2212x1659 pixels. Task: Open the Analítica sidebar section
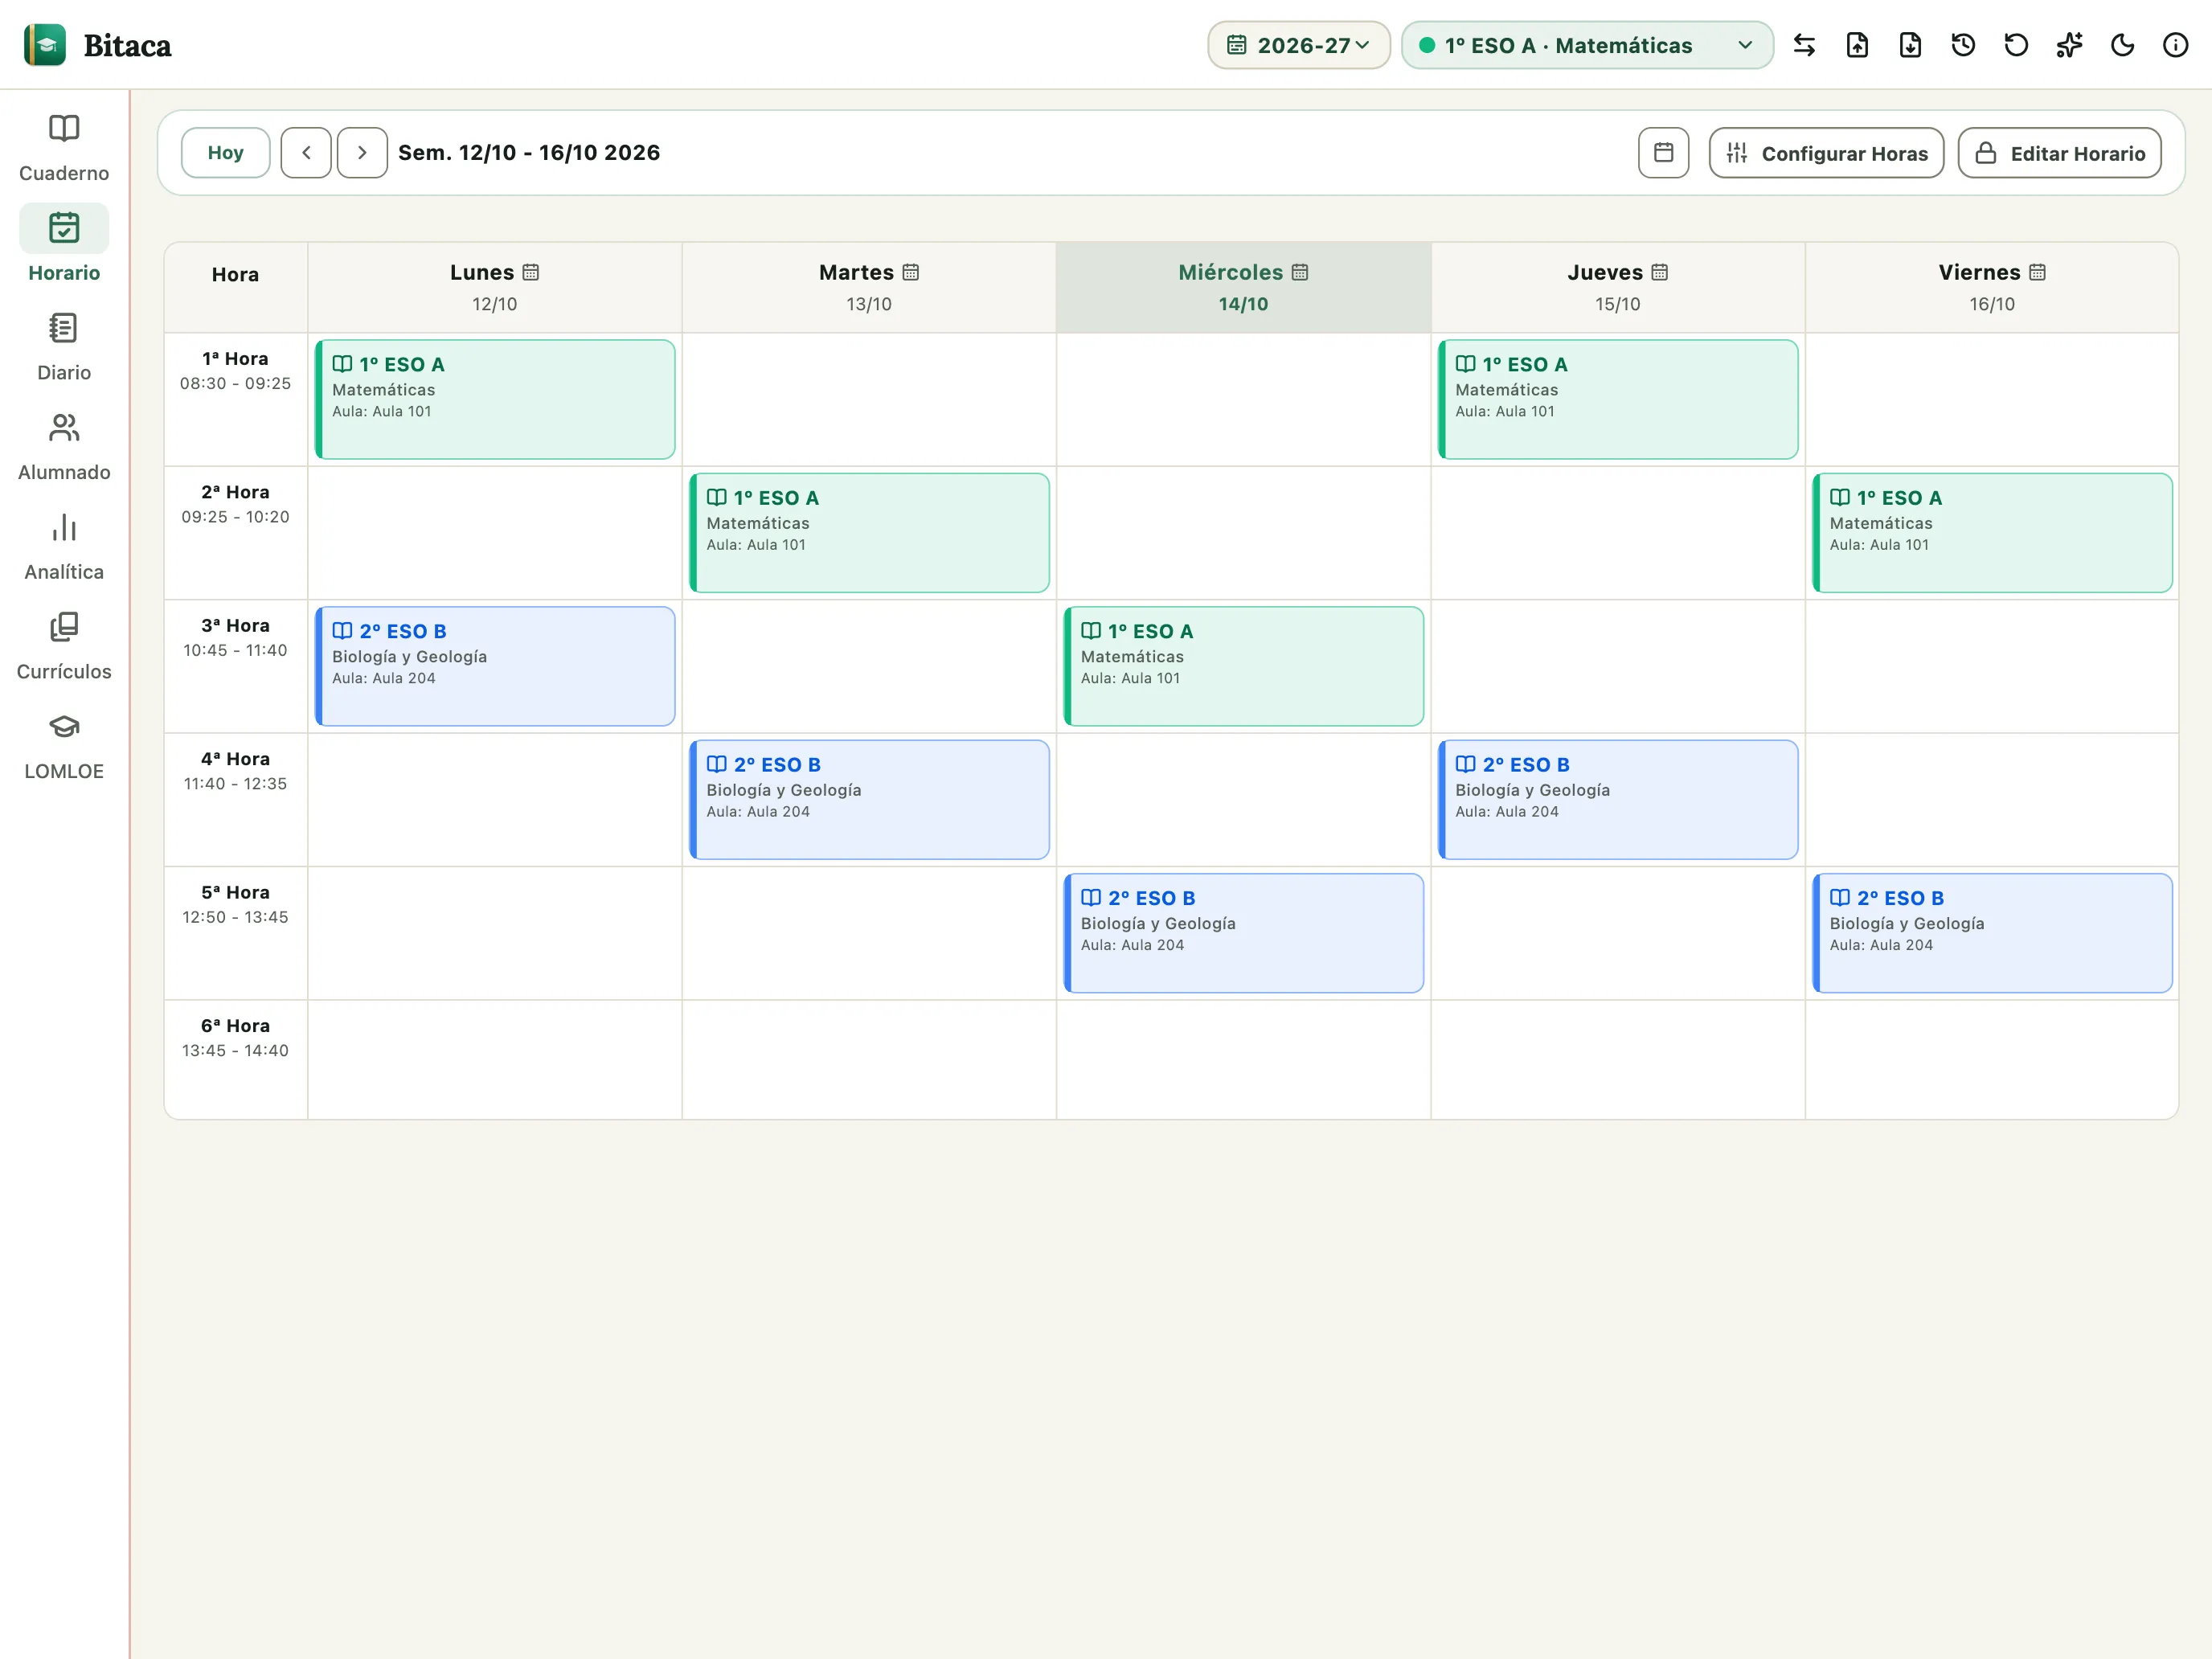pos(64,548)
